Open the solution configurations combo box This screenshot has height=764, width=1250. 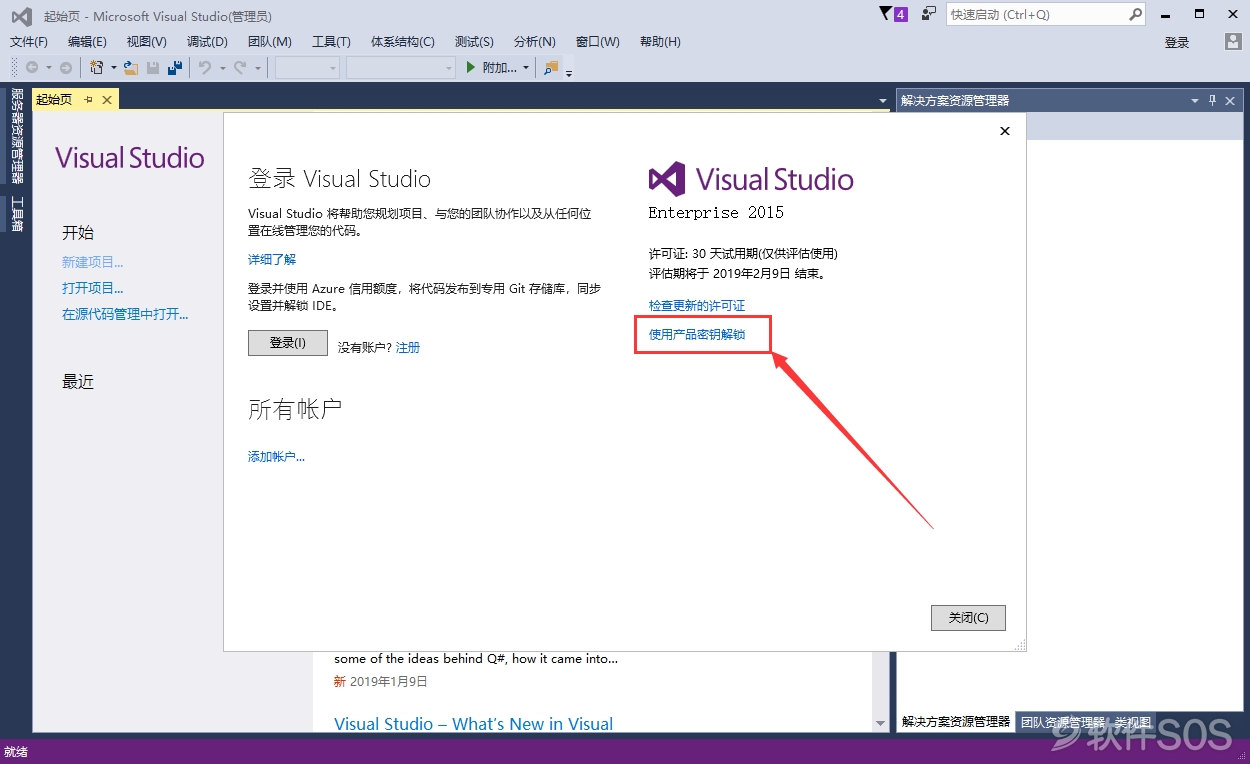(307, 67)
